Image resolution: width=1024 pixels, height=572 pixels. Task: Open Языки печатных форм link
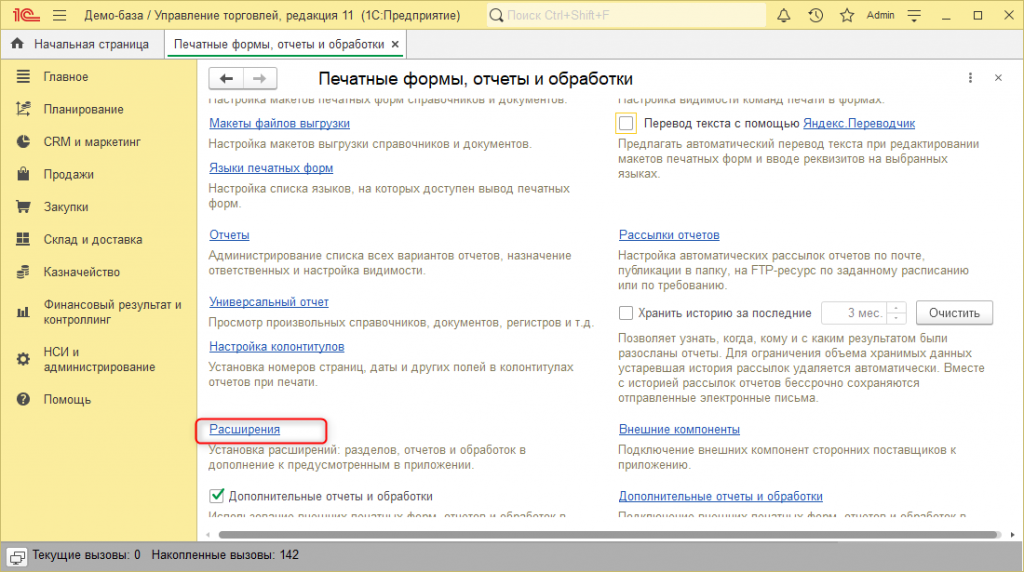tap(271, 168)
